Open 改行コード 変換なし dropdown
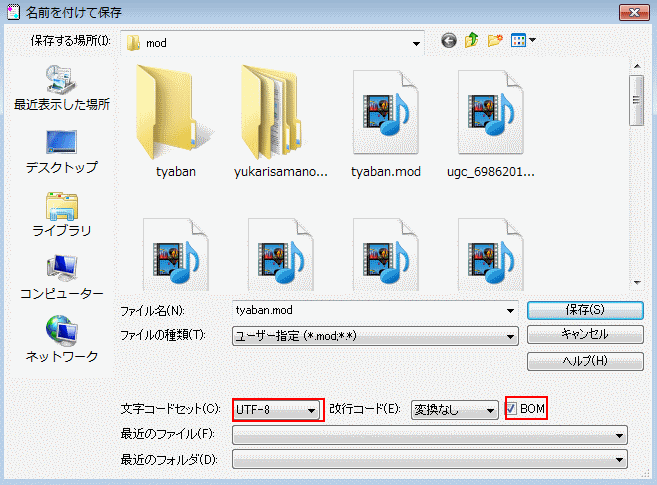 [x=455, y=410]
